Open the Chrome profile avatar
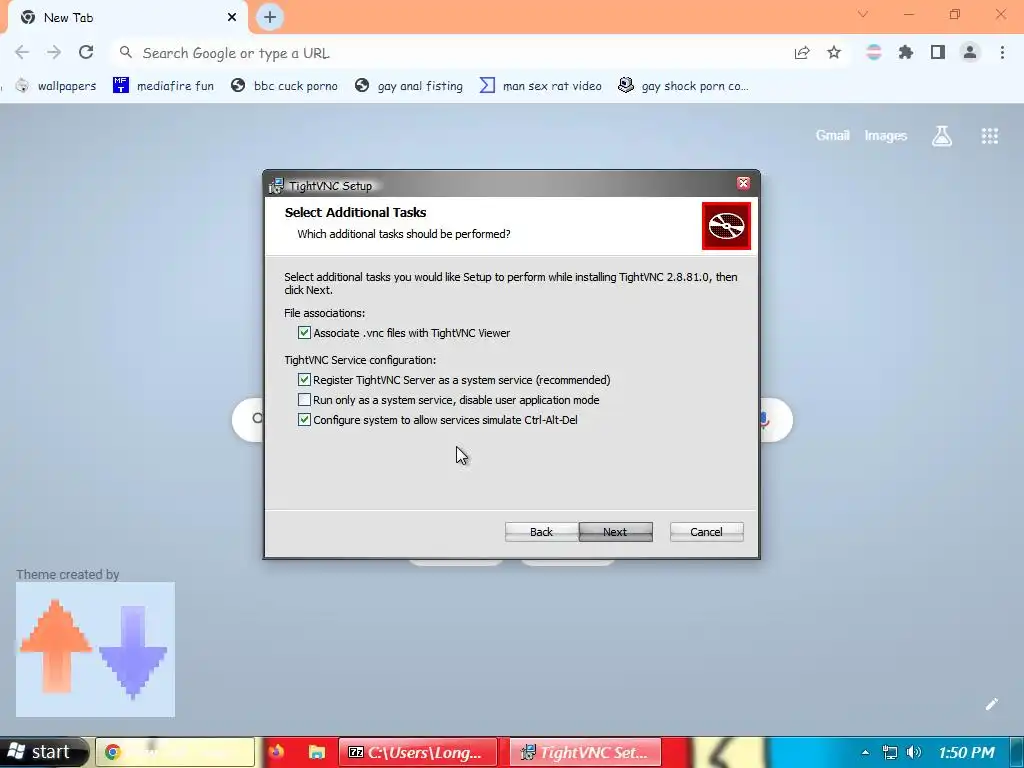The image size is (1024, 768). coord(970,52)
